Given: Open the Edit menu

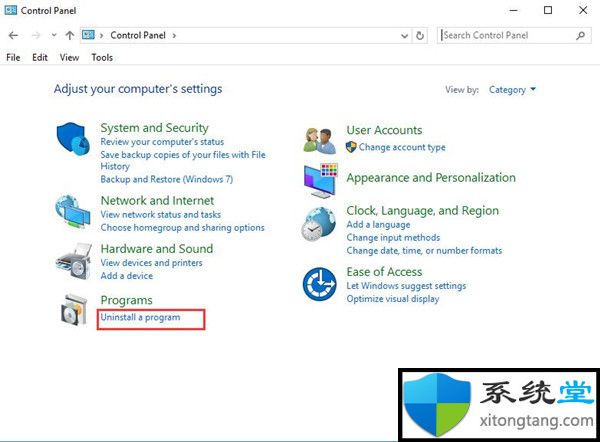Looking at the screenshot, I should [x=40, y=57].
